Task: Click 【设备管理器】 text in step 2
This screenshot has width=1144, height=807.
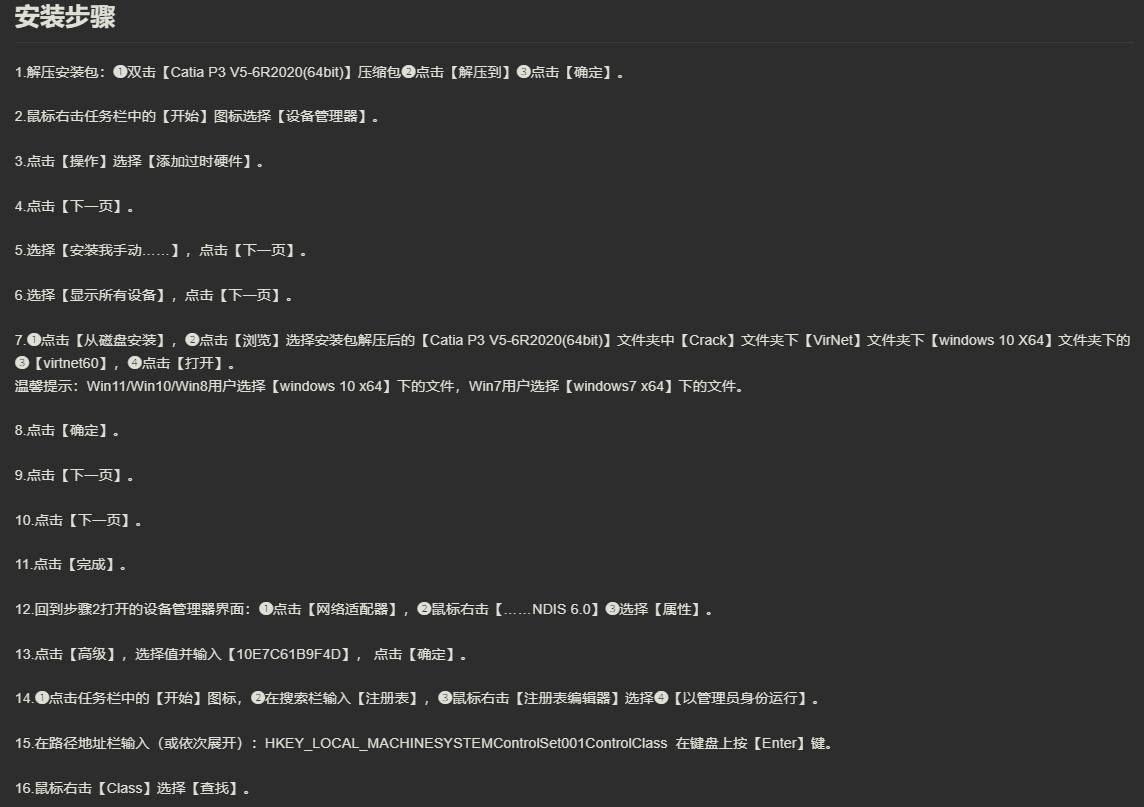Action: [x=322, y=117]
